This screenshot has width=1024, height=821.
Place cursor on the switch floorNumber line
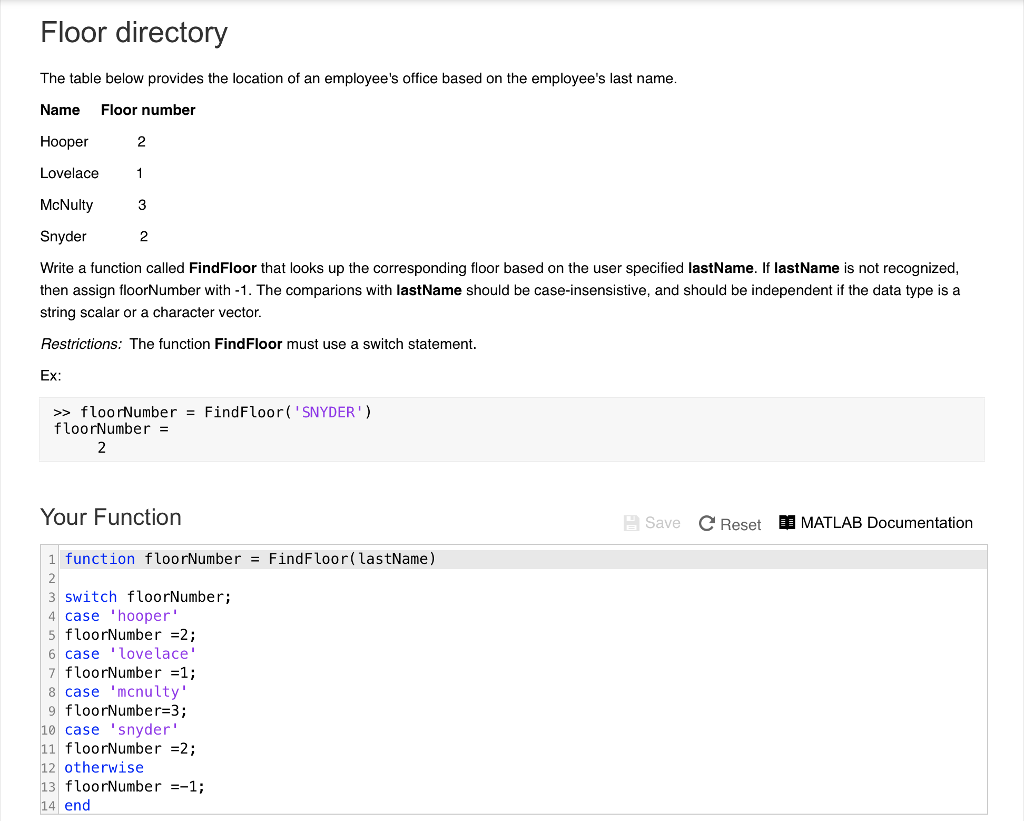point(147,597)
